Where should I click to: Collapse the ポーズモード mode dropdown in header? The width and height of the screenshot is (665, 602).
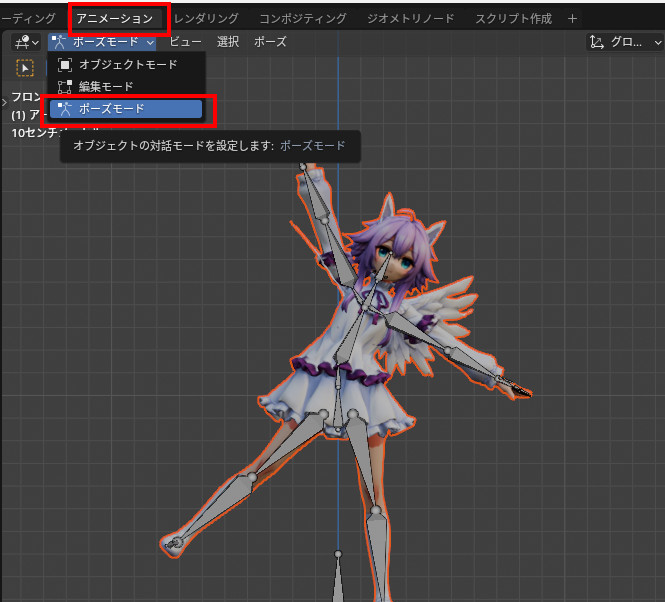pos(103,42)
